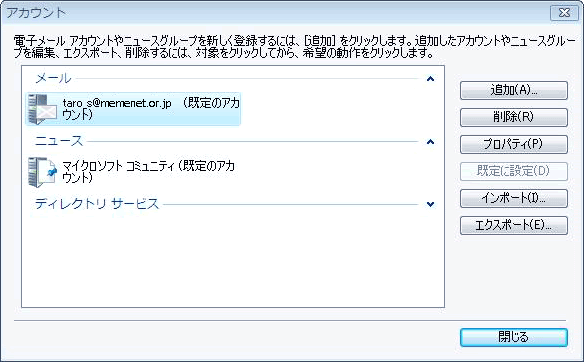Click the mail account server icon
This screenshot has width=584, height=362.
tap(42, 109)
